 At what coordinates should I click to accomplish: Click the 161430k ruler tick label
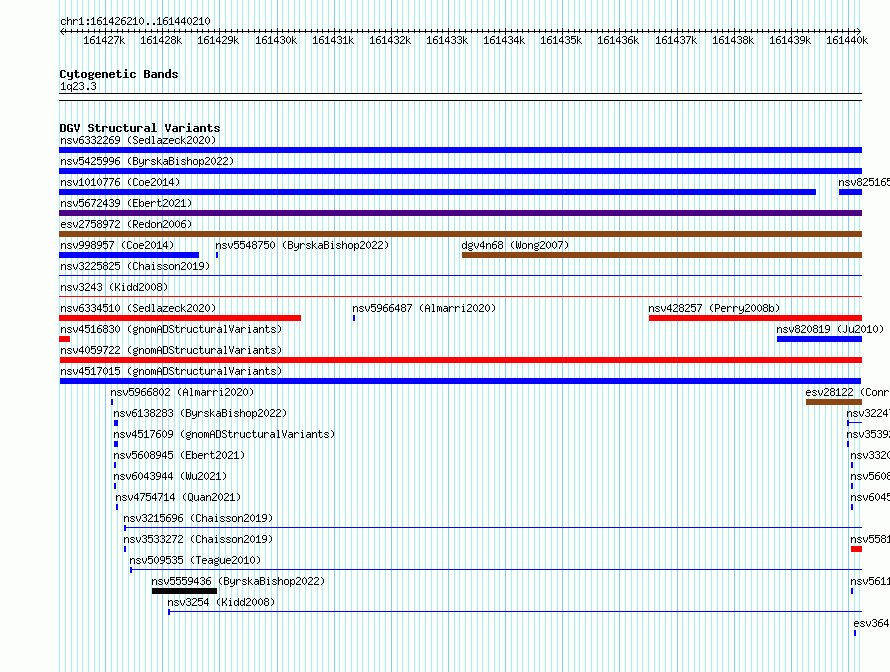tap(276, 40)
